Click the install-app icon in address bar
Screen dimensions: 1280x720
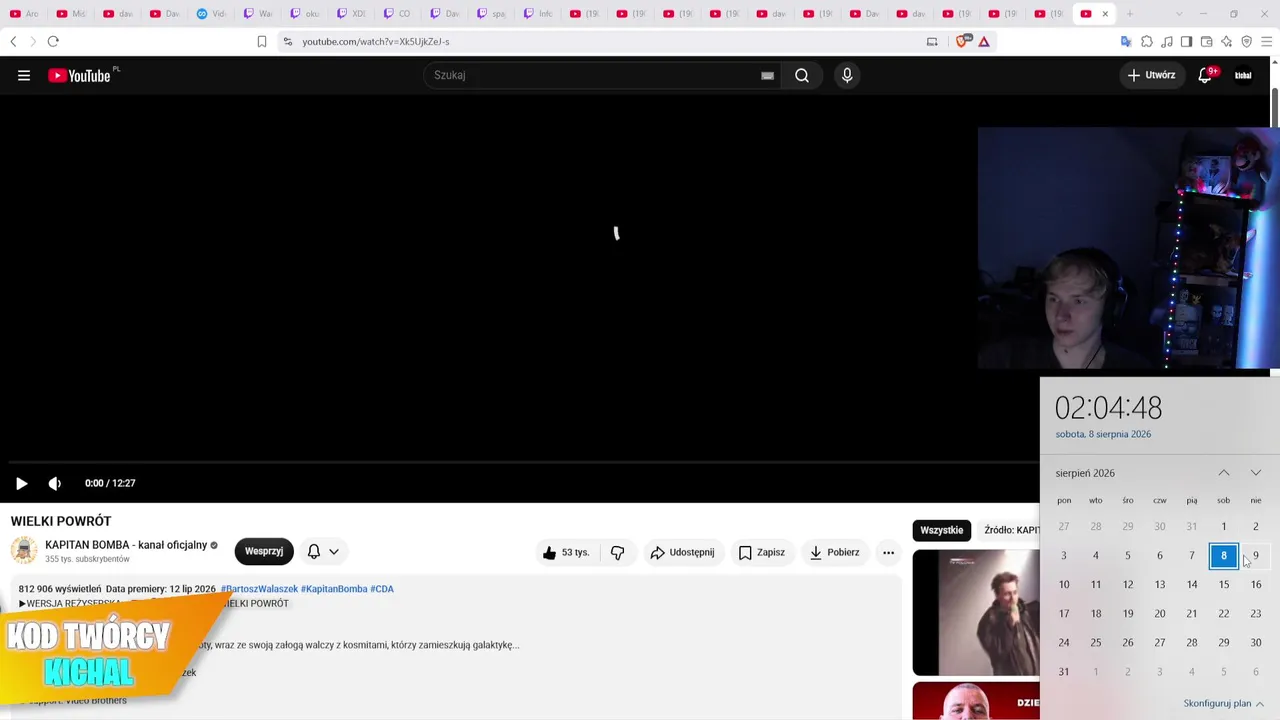click(932, 42)
